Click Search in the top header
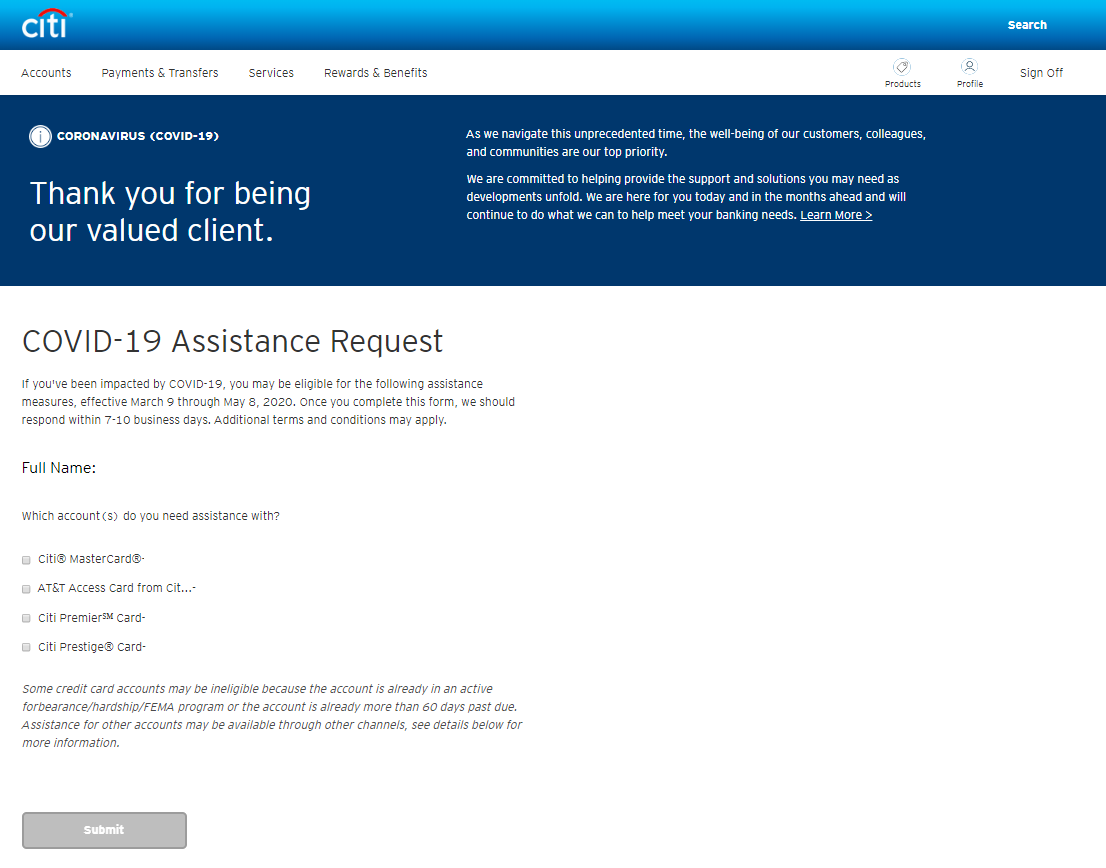The image size is (1106, 868). coord(1026,25)
